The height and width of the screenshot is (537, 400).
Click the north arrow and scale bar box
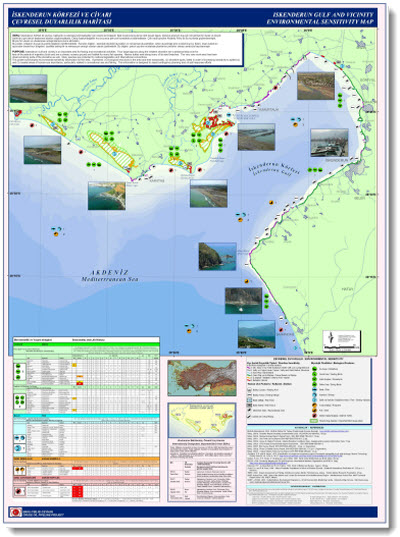point(341,341)
